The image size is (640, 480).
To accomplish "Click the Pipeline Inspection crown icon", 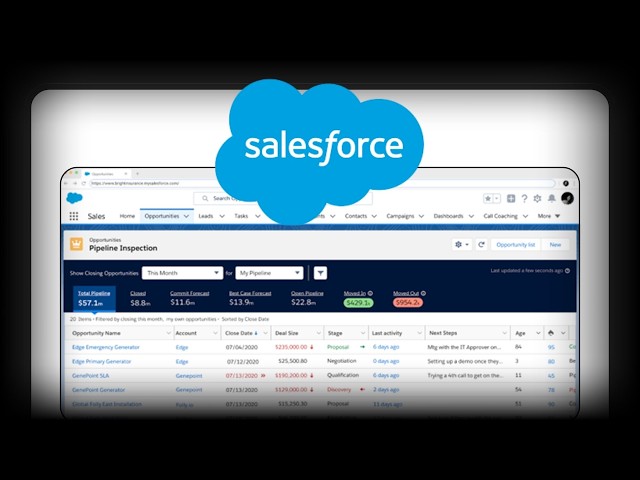I will (76, 244).
